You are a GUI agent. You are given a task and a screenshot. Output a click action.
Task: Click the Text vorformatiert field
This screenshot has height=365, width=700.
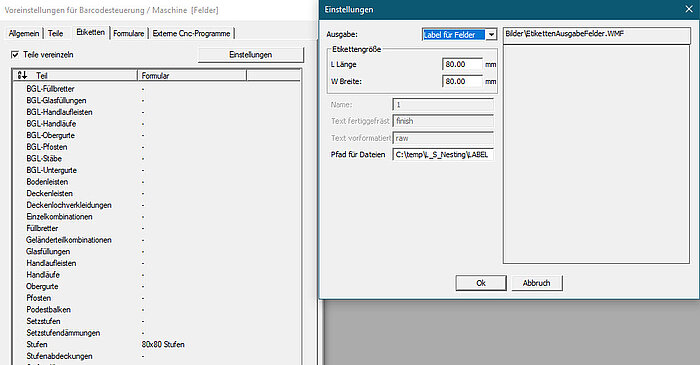tap(443, 138)
